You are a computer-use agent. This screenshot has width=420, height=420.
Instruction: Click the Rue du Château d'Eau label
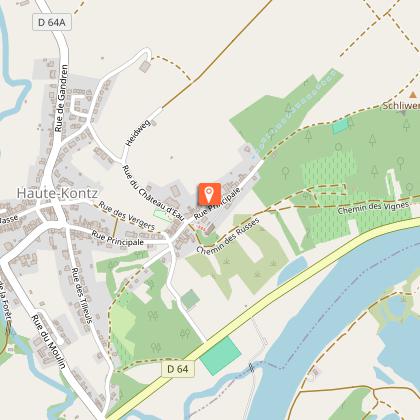(x=153, y=193)
